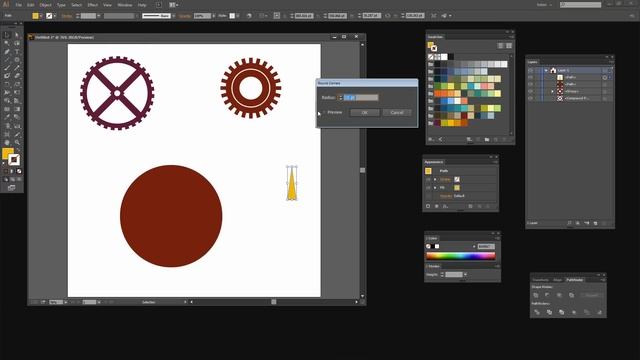Click the hex color field in Color panel
640x360 pixels.
[486, 247]
